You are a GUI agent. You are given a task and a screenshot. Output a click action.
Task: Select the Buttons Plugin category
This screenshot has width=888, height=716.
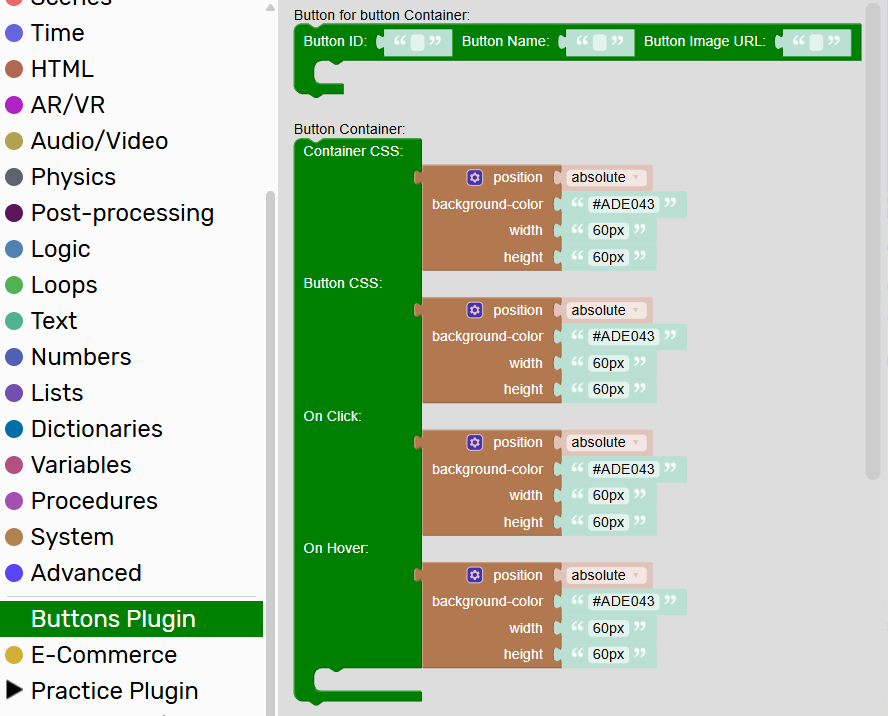pyautogui.click(x=113, y=619)
